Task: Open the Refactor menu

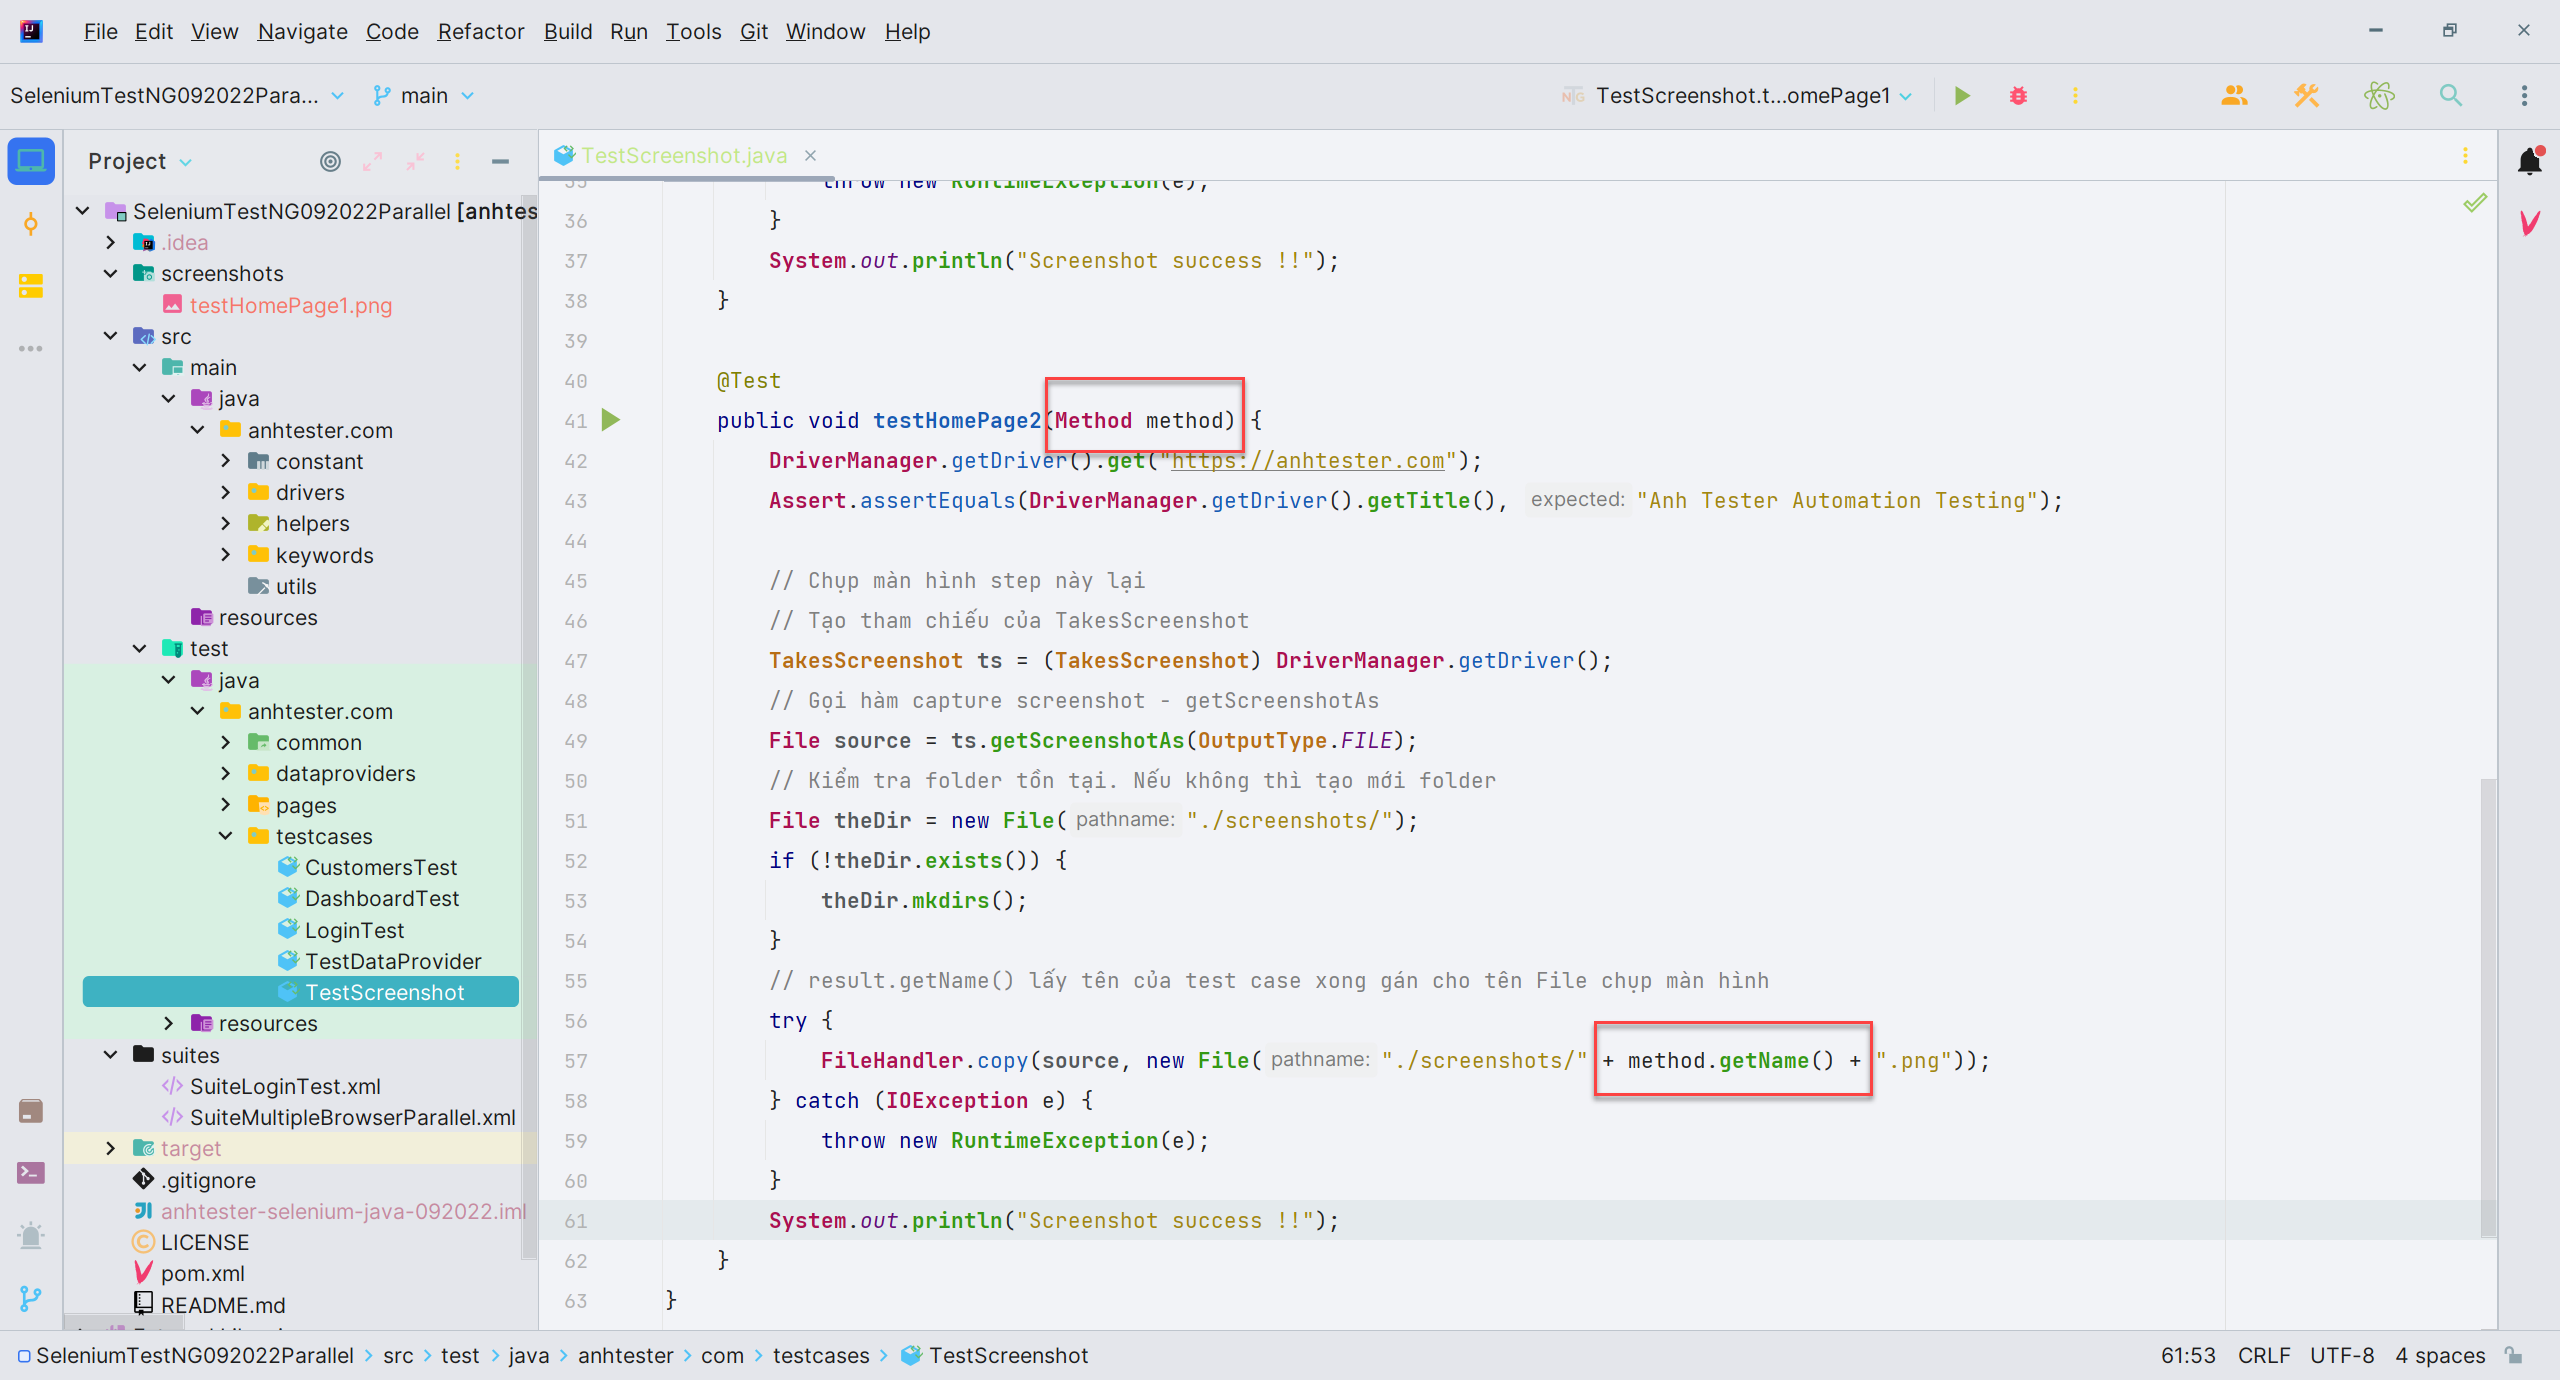Action: coord(480,32)
